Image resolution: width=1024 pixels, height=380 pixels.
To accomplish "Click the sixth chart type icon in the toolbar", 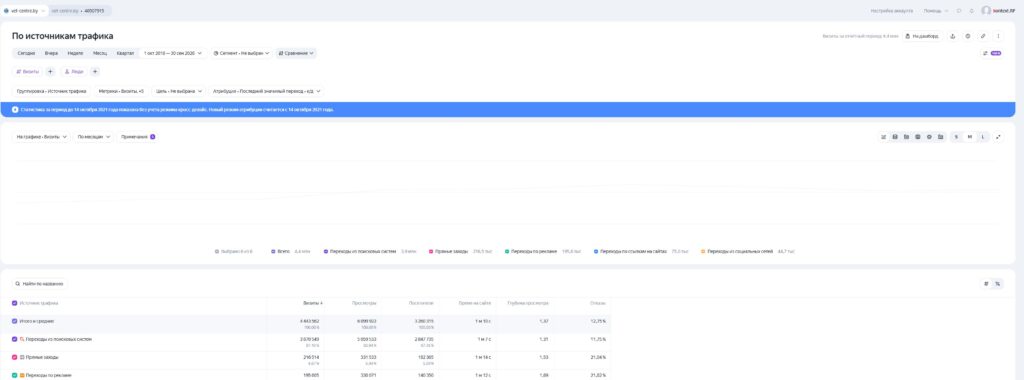I will tap(940, 136).
